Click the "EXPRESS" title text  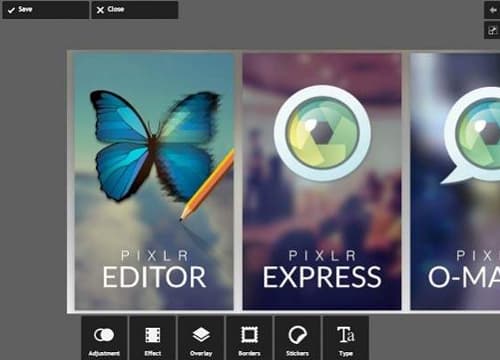click(x=322, y=277)
